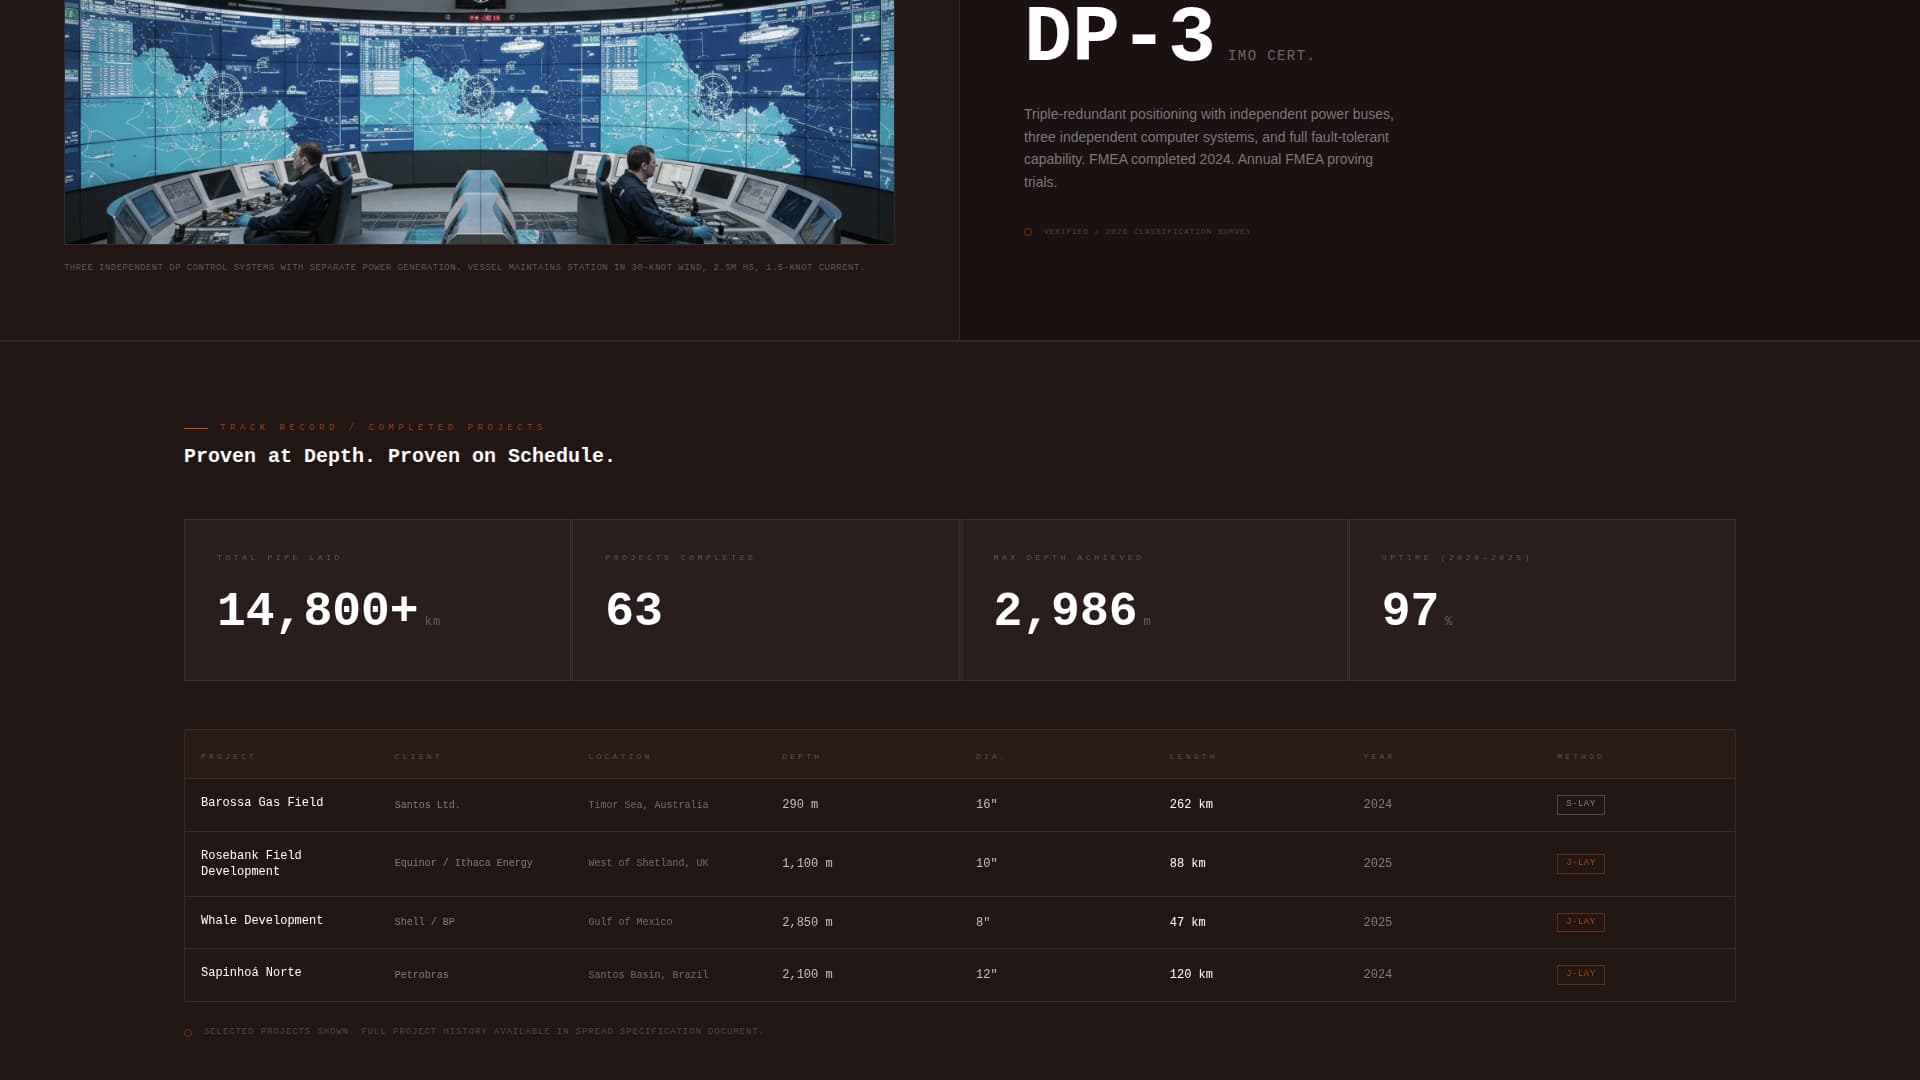1920x1080 pixels.
Task: Sort table by PROJECT column header
Action: pyautogui.click(x=228, y=757)
